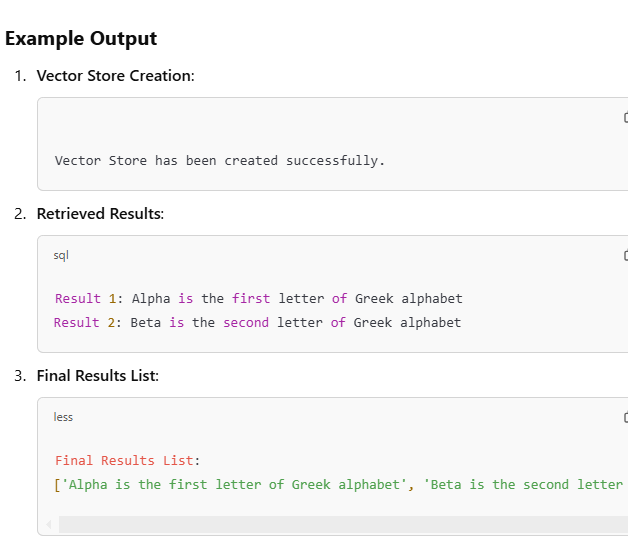Copy the Vector Store Creation code block
Viewport: 628px width, 541px height.
pos(625,118)
